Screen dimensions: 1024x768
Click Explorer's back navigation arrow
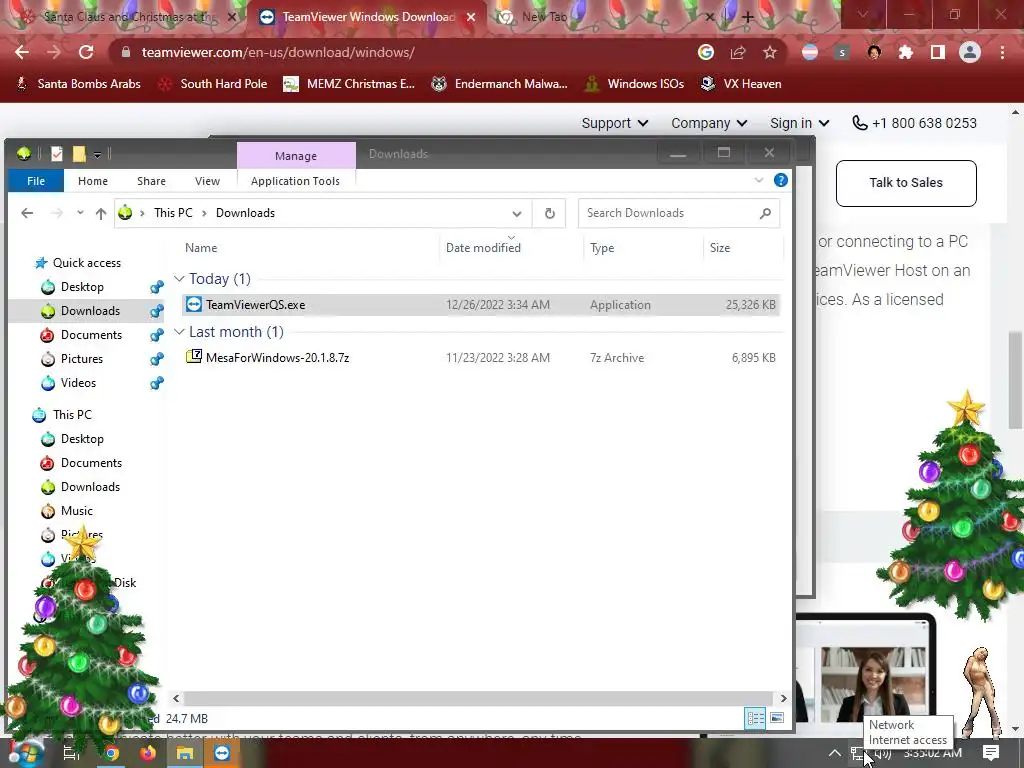[x=27, y=213]
